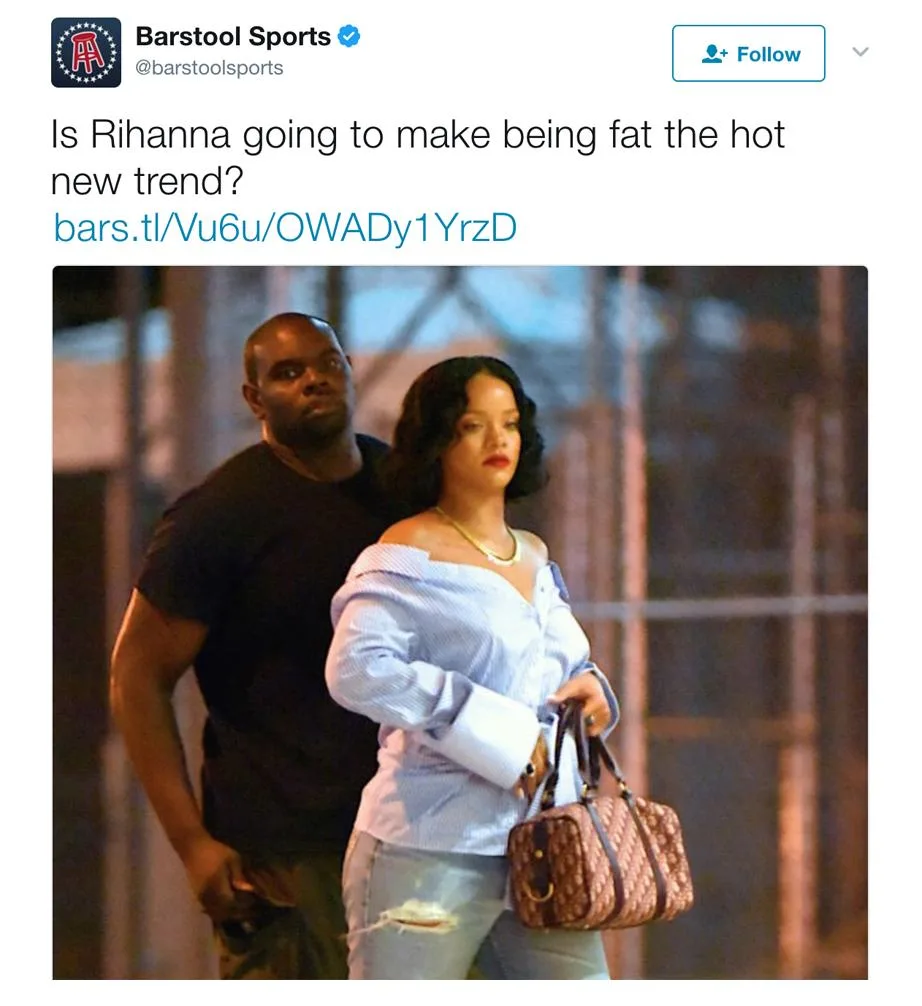Open the attached tweet photo
Screen dimensions: 922x1006
pyautogui.click(x=460, y=622)
